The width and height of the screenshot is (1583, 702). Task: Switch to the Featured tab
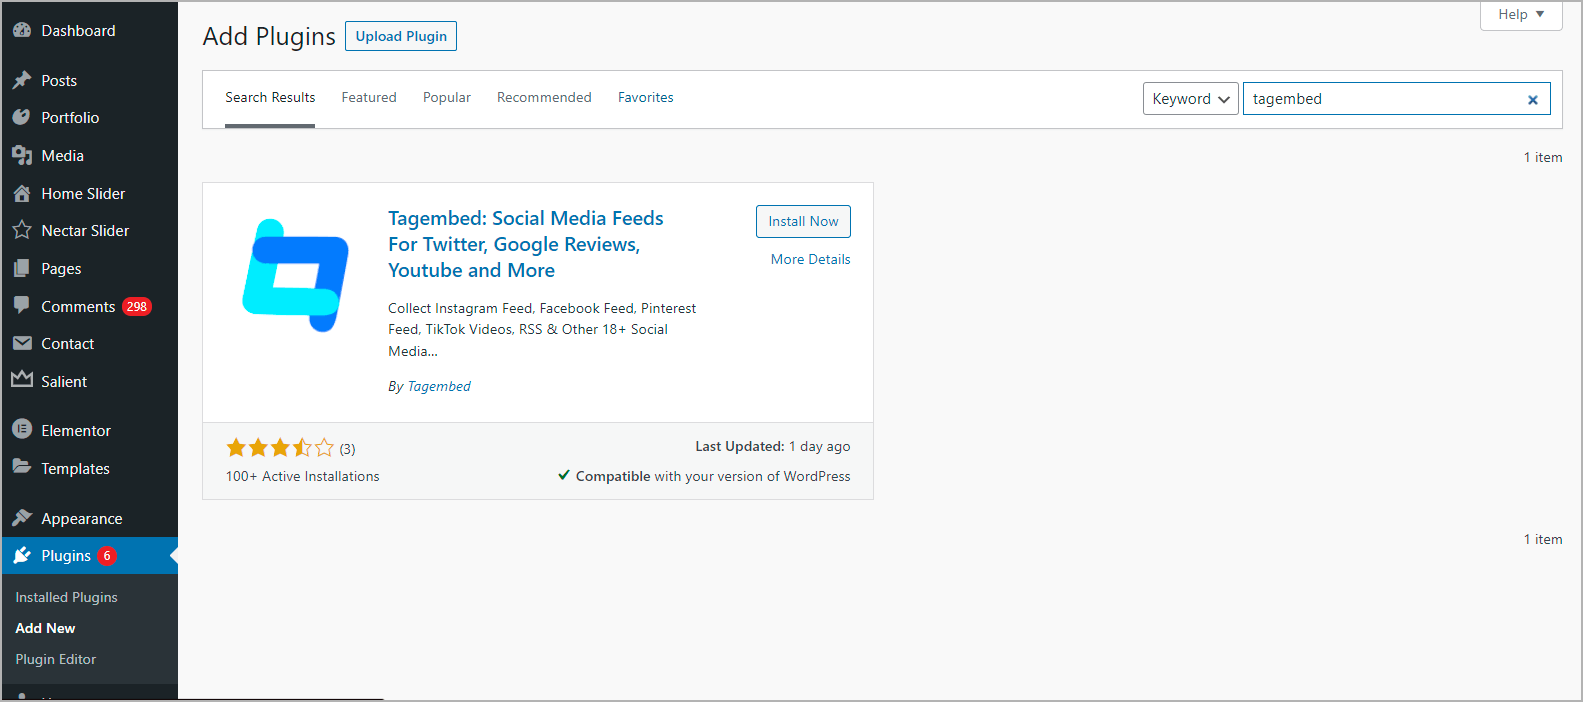click(369, 97)
